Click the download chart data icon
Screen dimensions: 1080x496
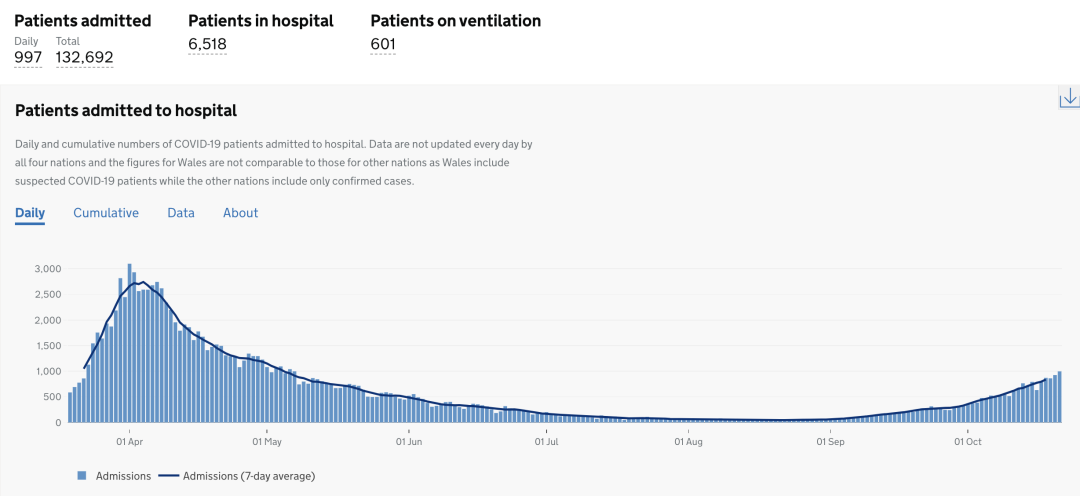pos(1068,97)
